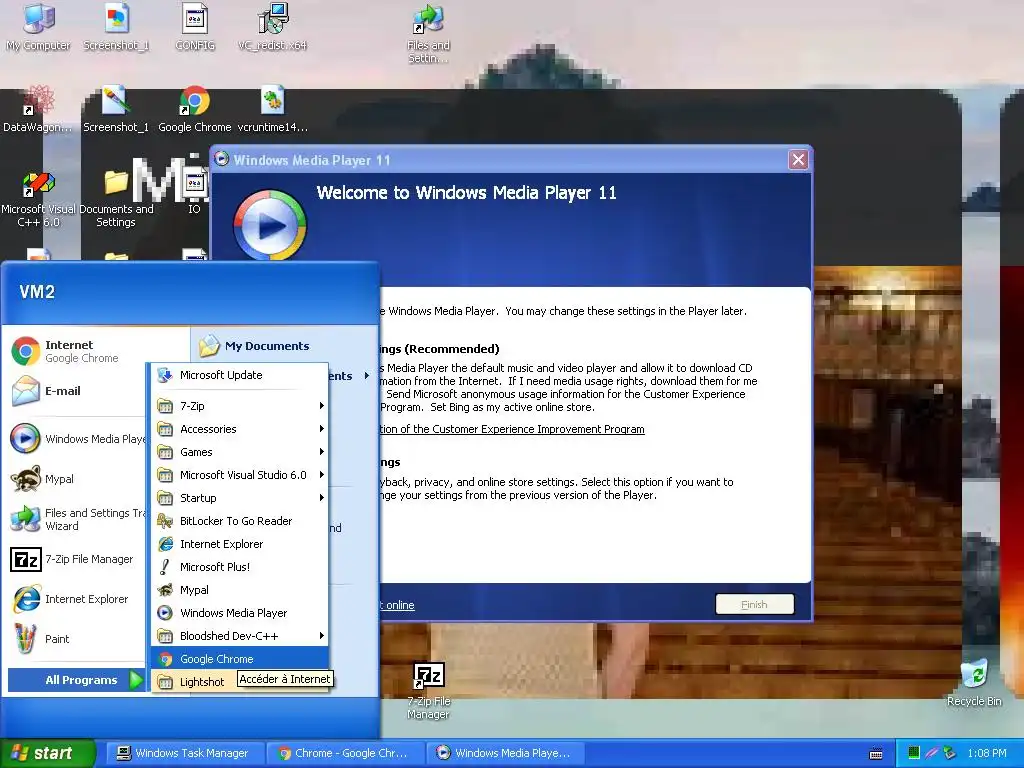Viewport: 1024px width, 768px height.
Task: Open VC_redist.x64 installer icon
Action: click(x=272, y=27)
